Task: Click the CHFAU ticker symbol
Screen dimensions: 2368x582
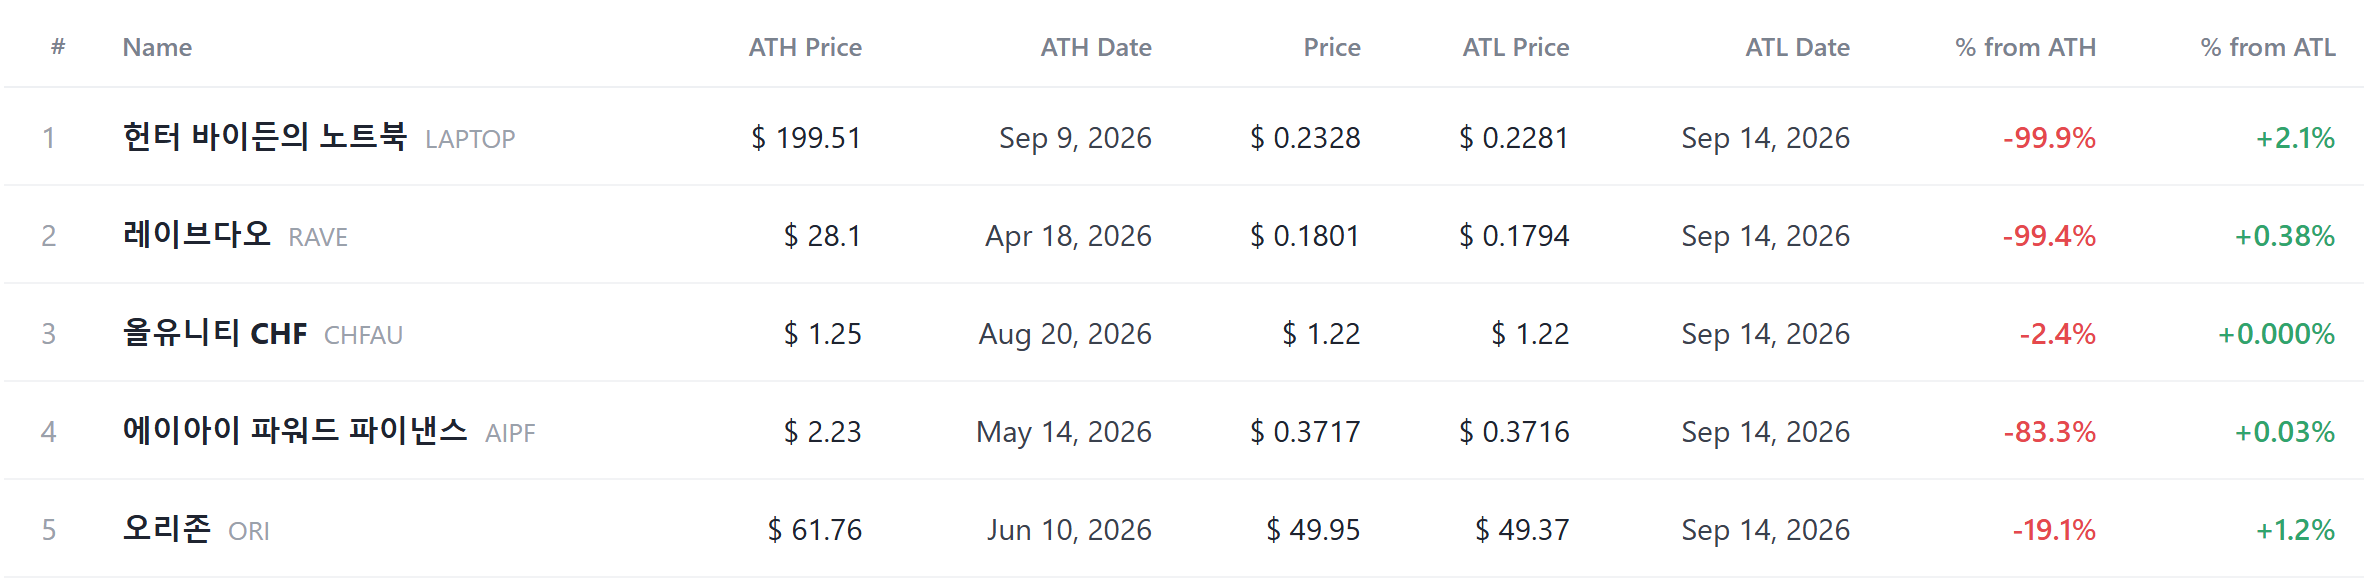Action: click(364, 335)
